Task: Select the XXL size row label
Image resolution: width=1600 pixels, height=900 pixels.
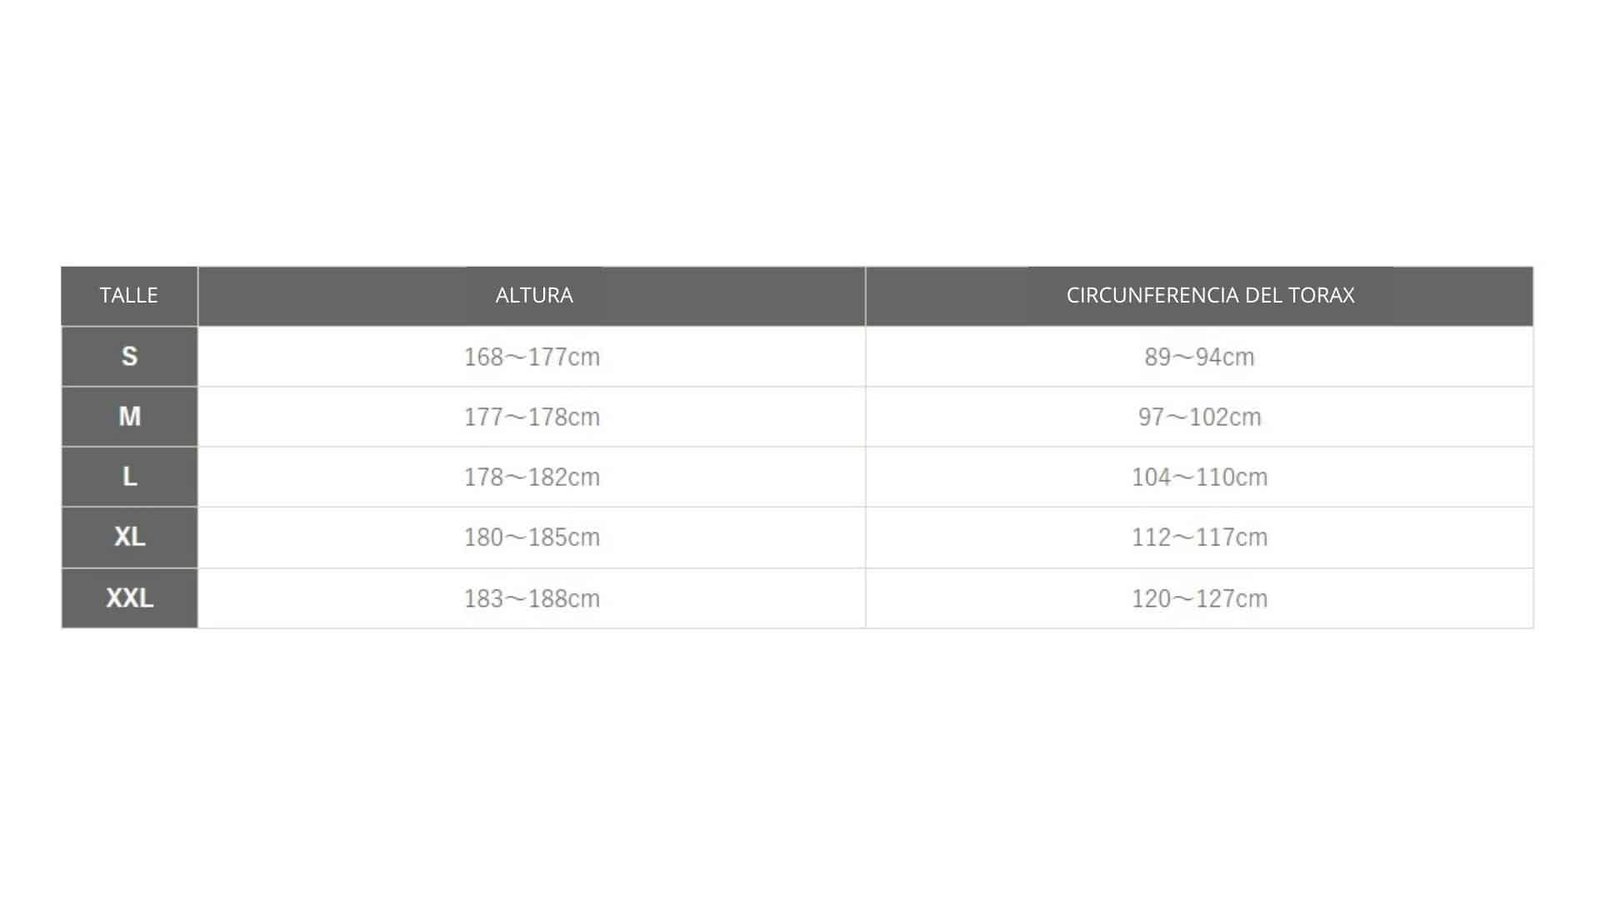Action: 129,599
